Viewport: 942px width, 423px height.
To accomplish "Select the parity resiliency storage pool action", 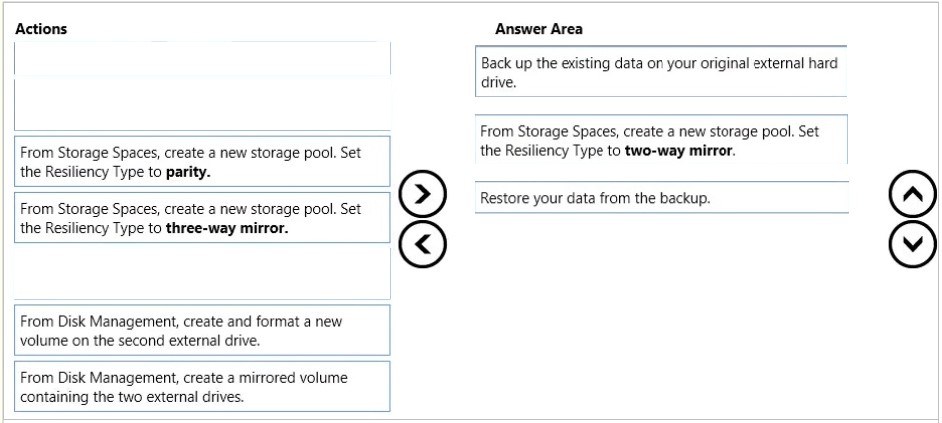I will (202, 162).
